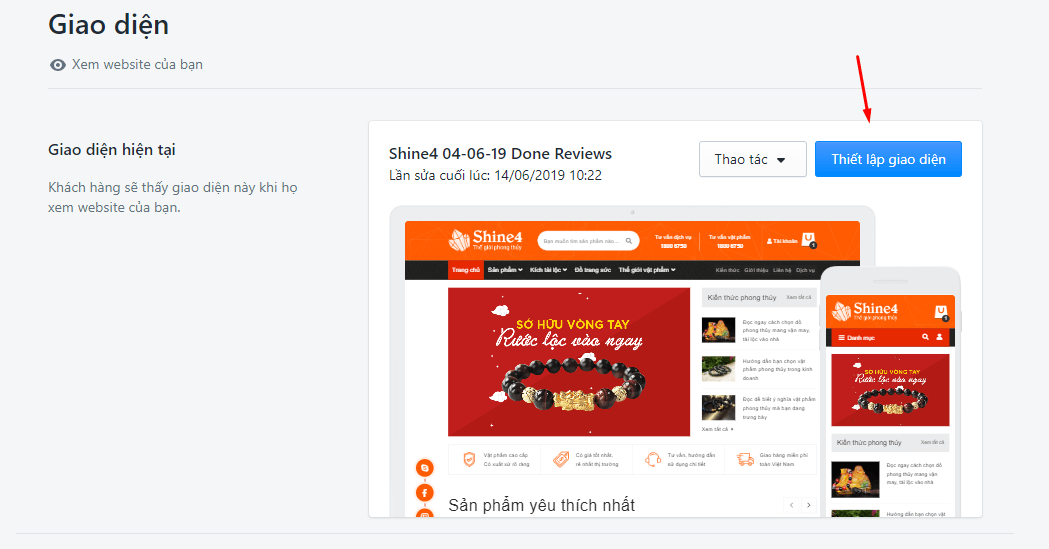Click the cart icon in desktop preview
The image size is (1049, 549).
click(809, 240)
